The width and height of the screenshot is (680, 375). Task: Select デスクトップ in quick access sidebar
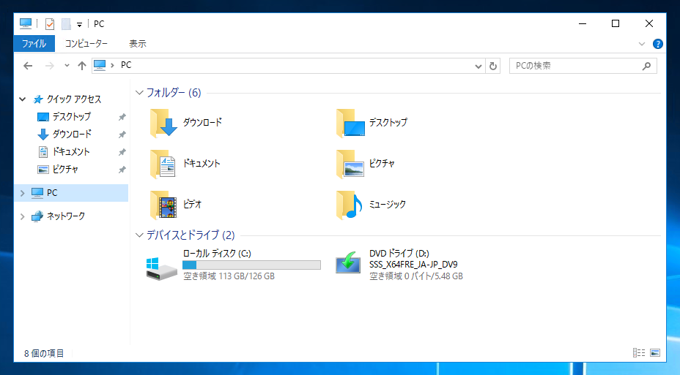point(71,117)
